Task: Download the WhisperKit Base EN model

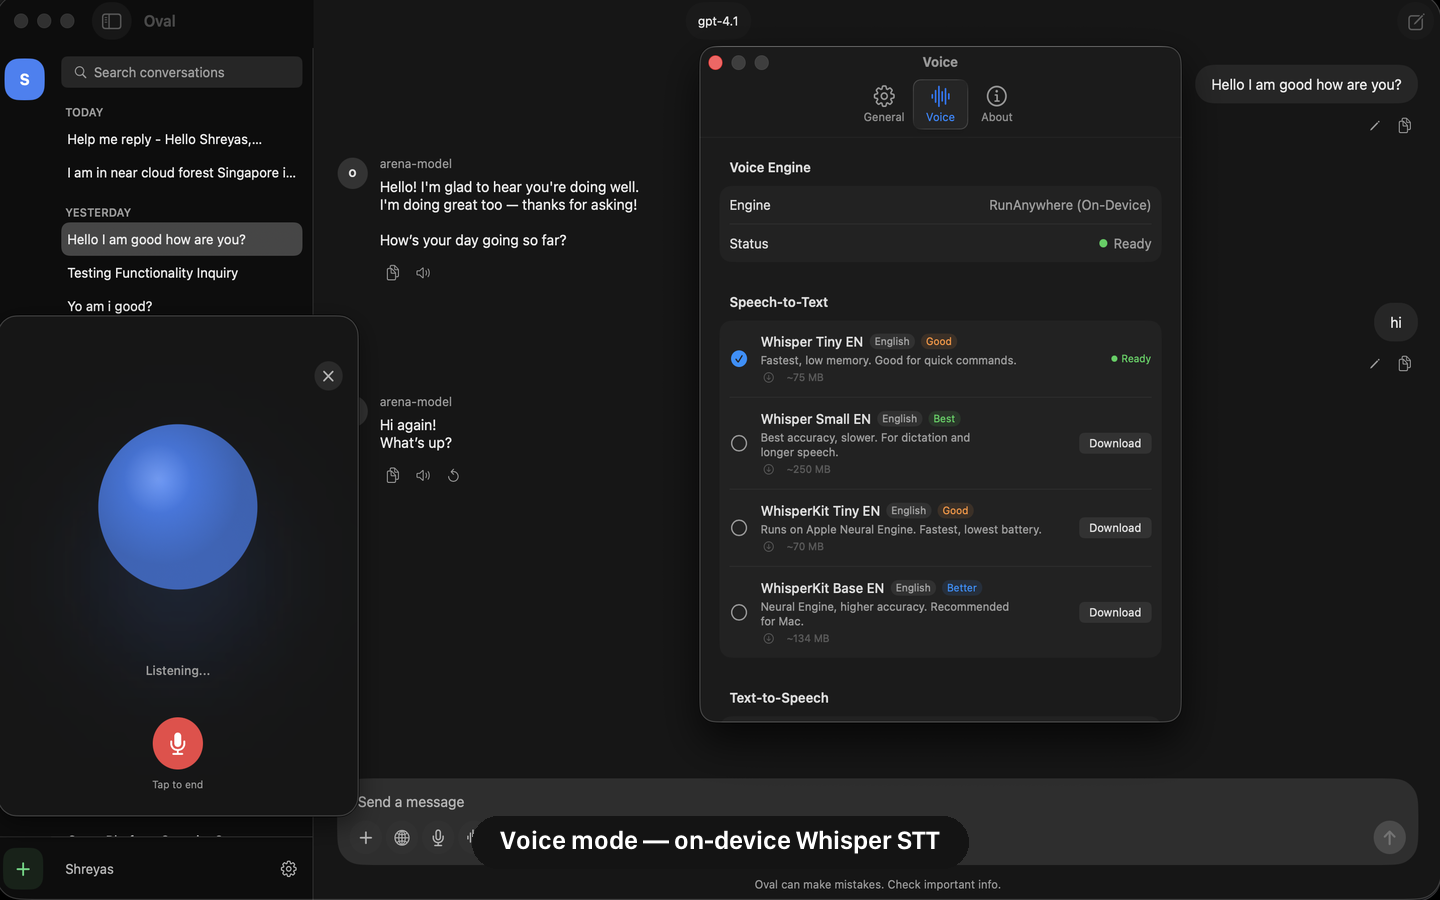Action: [x=1115, y=613]
